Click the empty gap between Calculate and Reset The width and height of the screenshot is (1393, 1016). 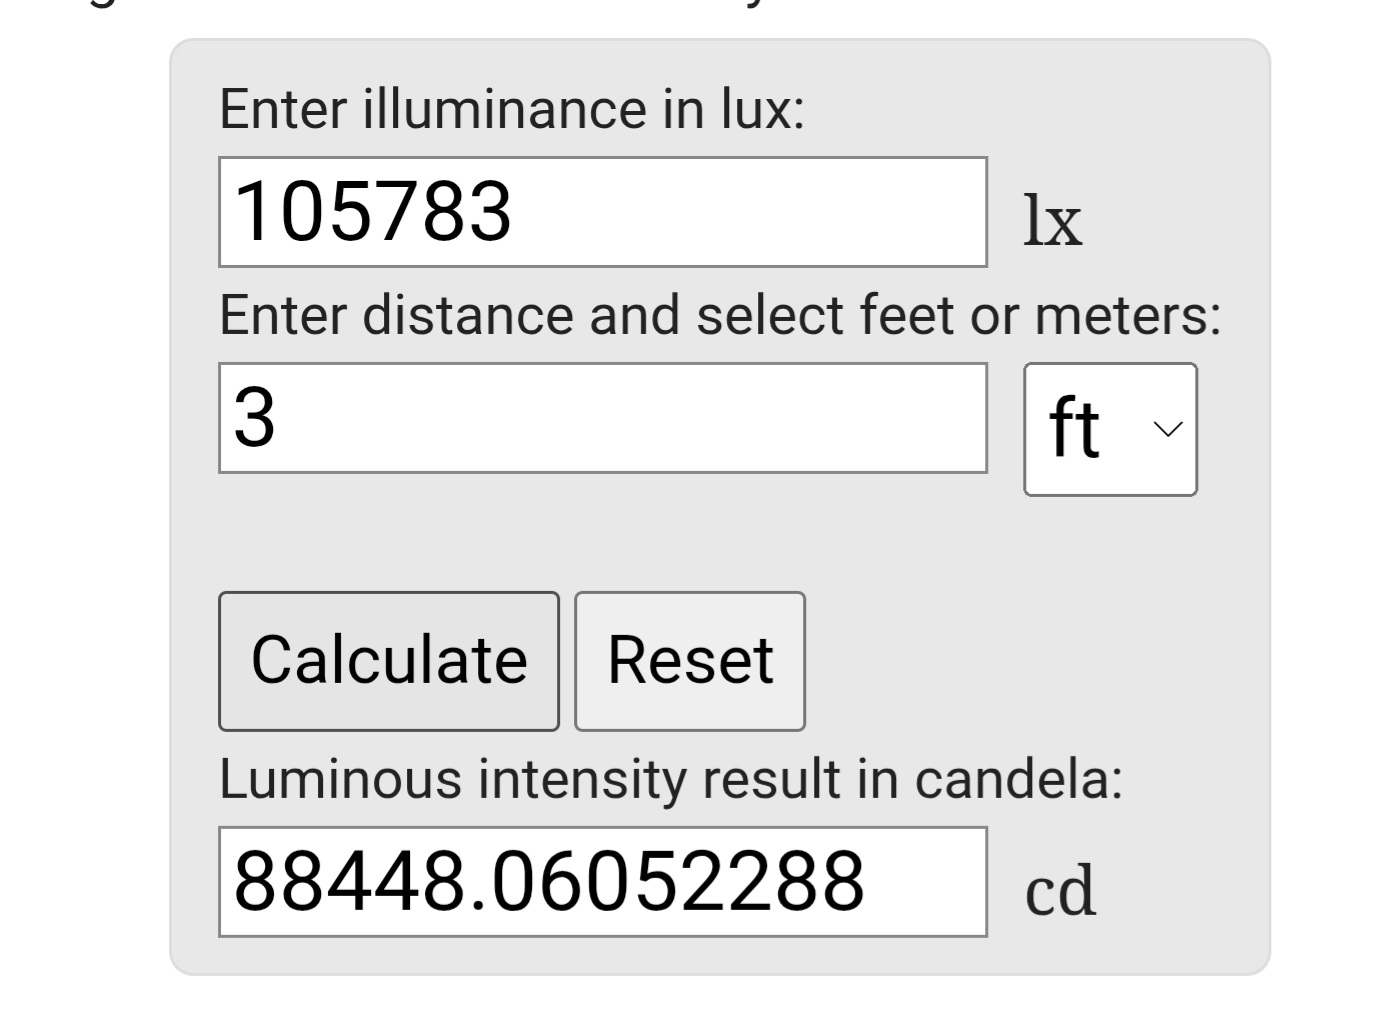567,661
